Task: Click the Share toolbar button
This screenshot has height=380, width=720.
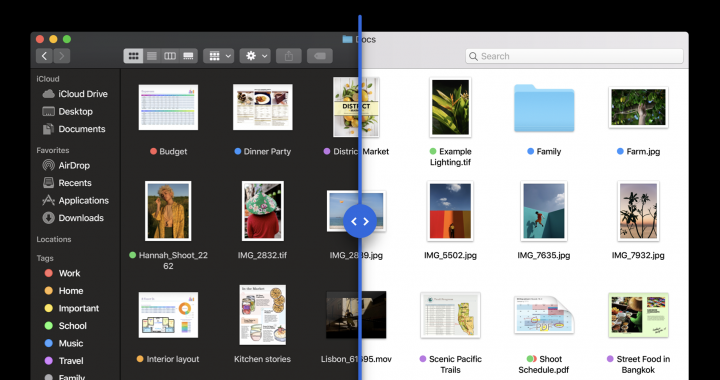Action: 289,56
